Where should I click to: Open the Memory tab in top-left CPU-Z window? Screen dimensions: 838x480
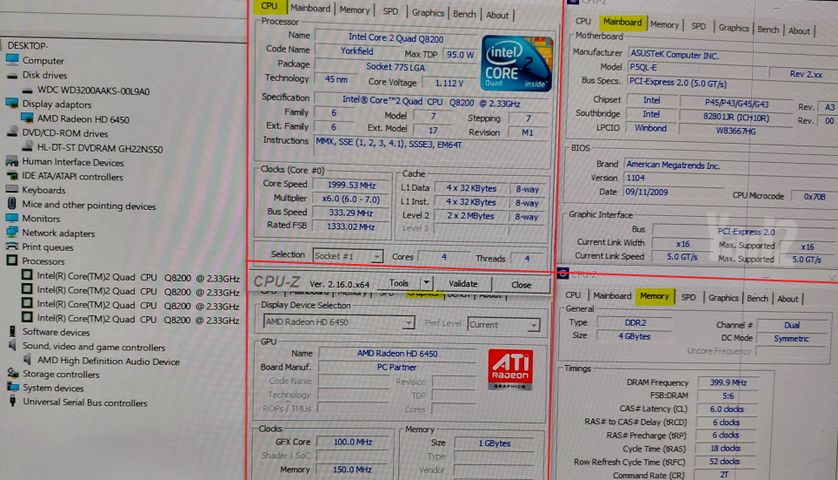354,10
